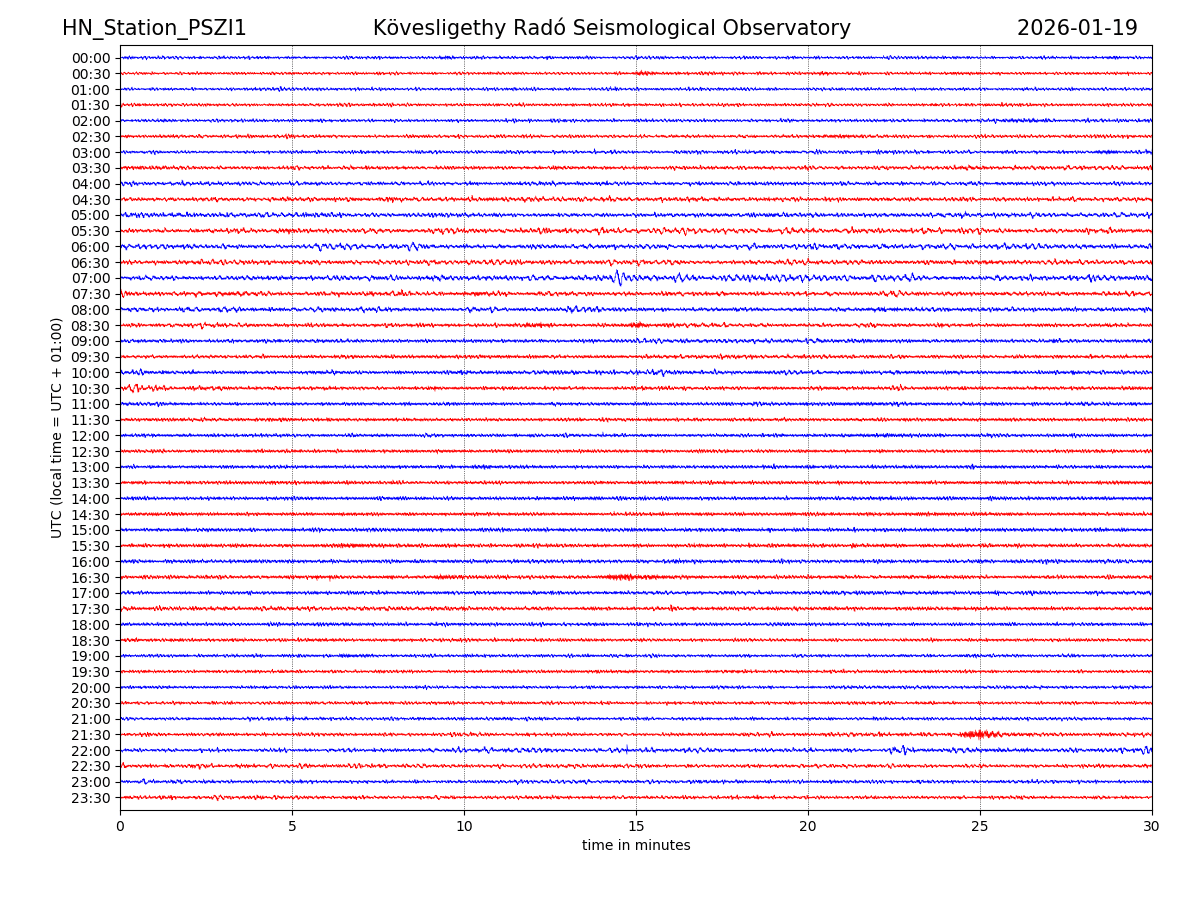The image size is (1200, 900).
Task: Click the HN_Station_PSZI1 station title
Action: pyautogui.click(x=154, y=29)
